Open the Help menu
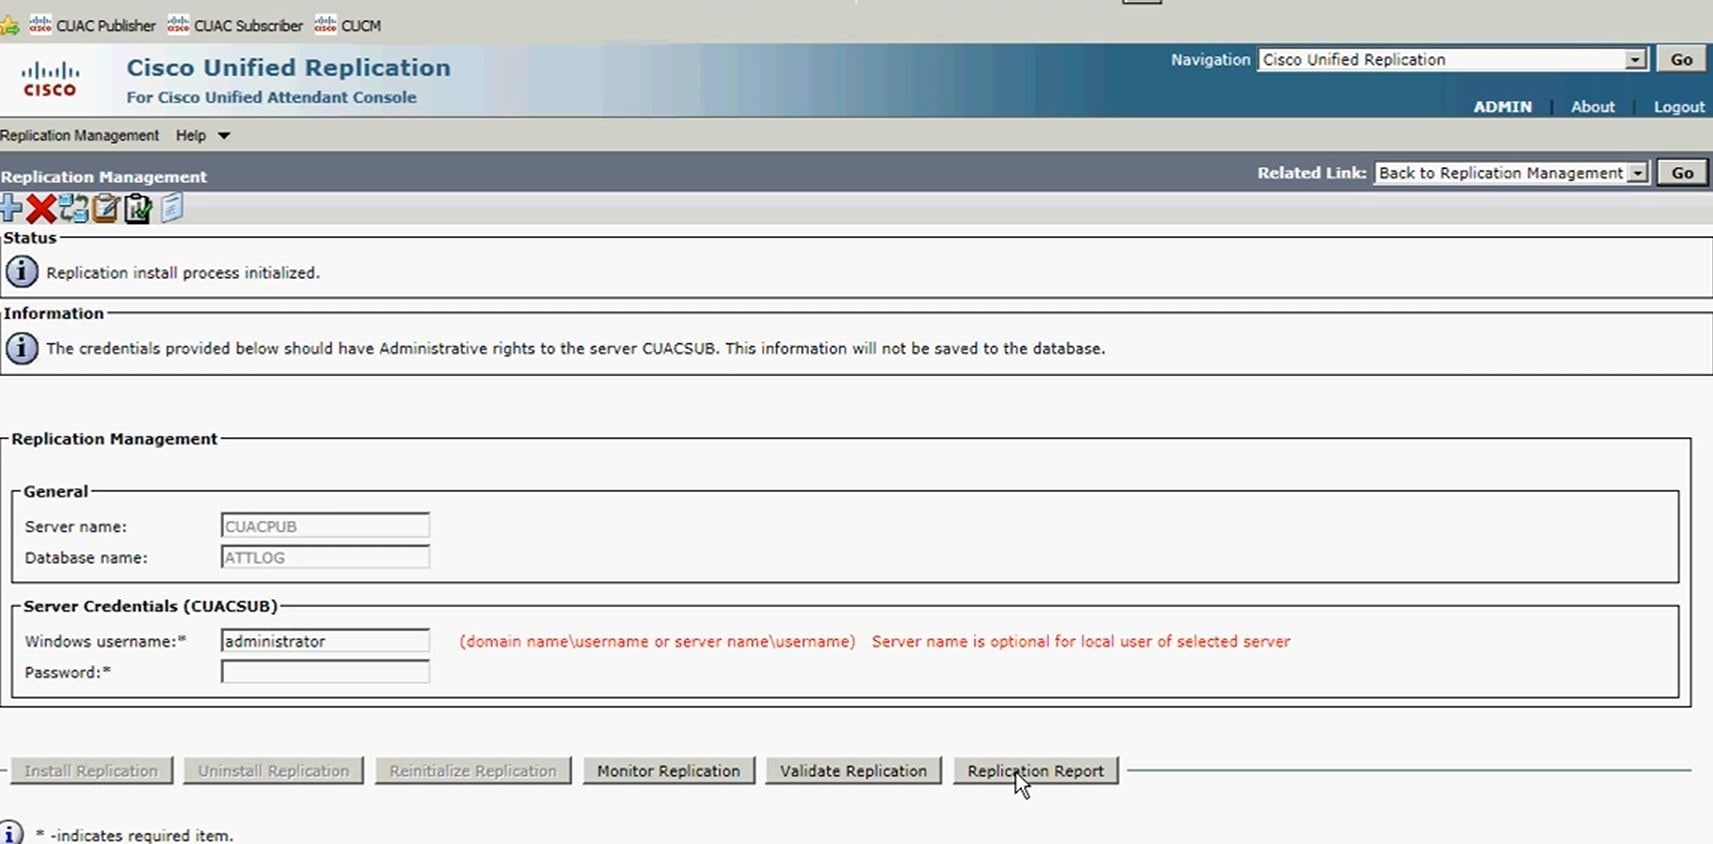Viewport: 1713px width, 844px height. click(191, 135)
